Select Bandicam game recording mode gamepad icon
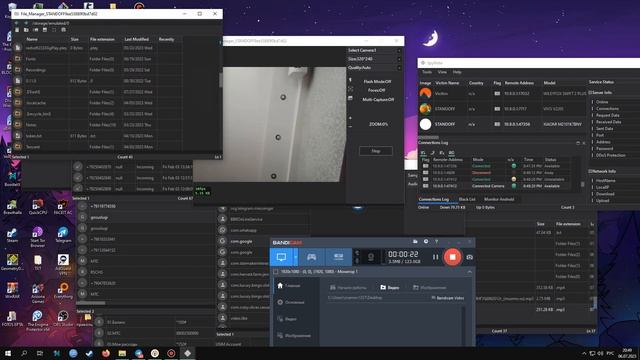 pos(311,257)
